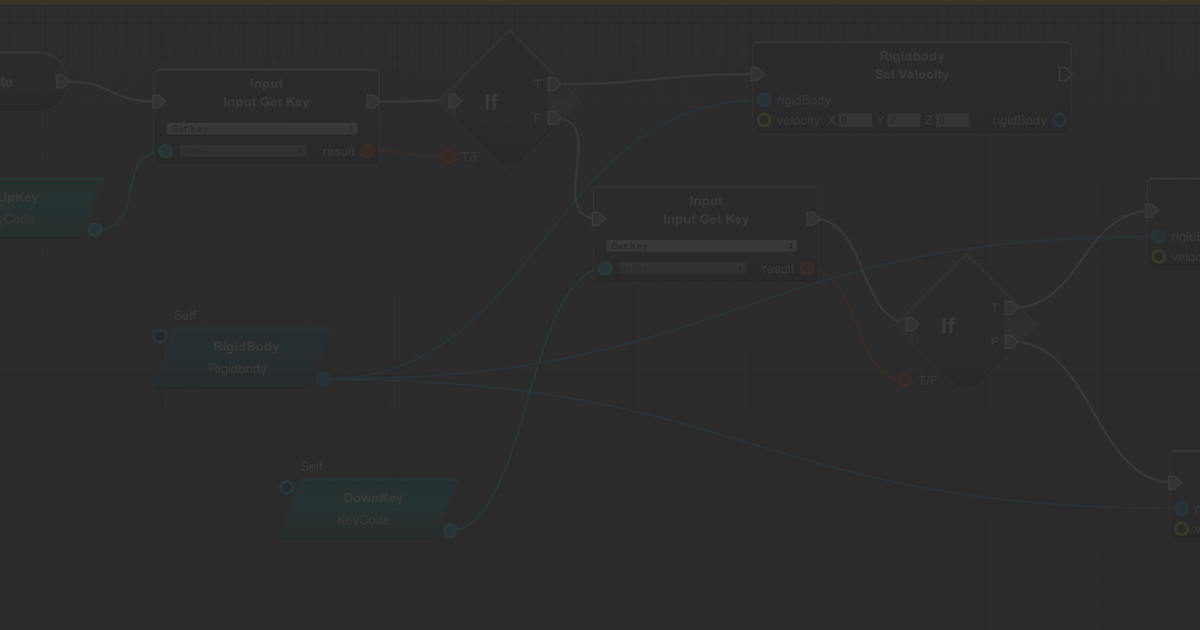Click the Self input port on the RigidBody node

coord(159,336)
